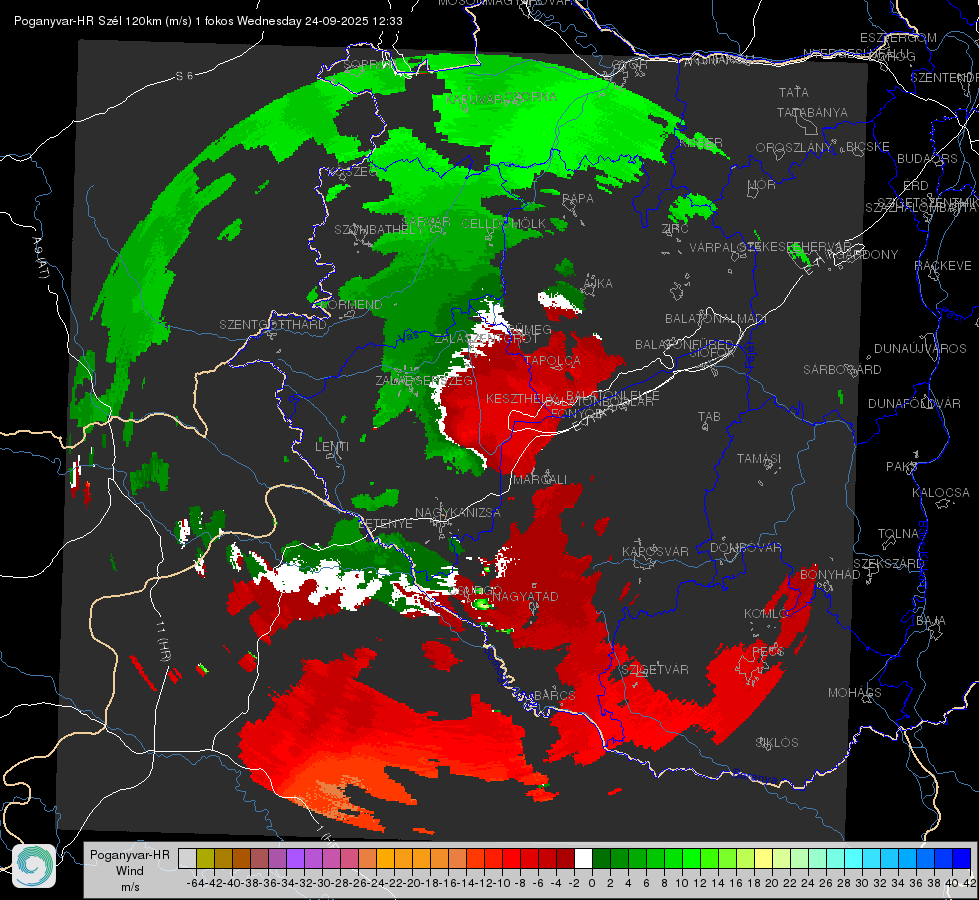The height and width of the screenshot is (900, 979).
Task: Click the 42 legend value
Action: point(970,883)
